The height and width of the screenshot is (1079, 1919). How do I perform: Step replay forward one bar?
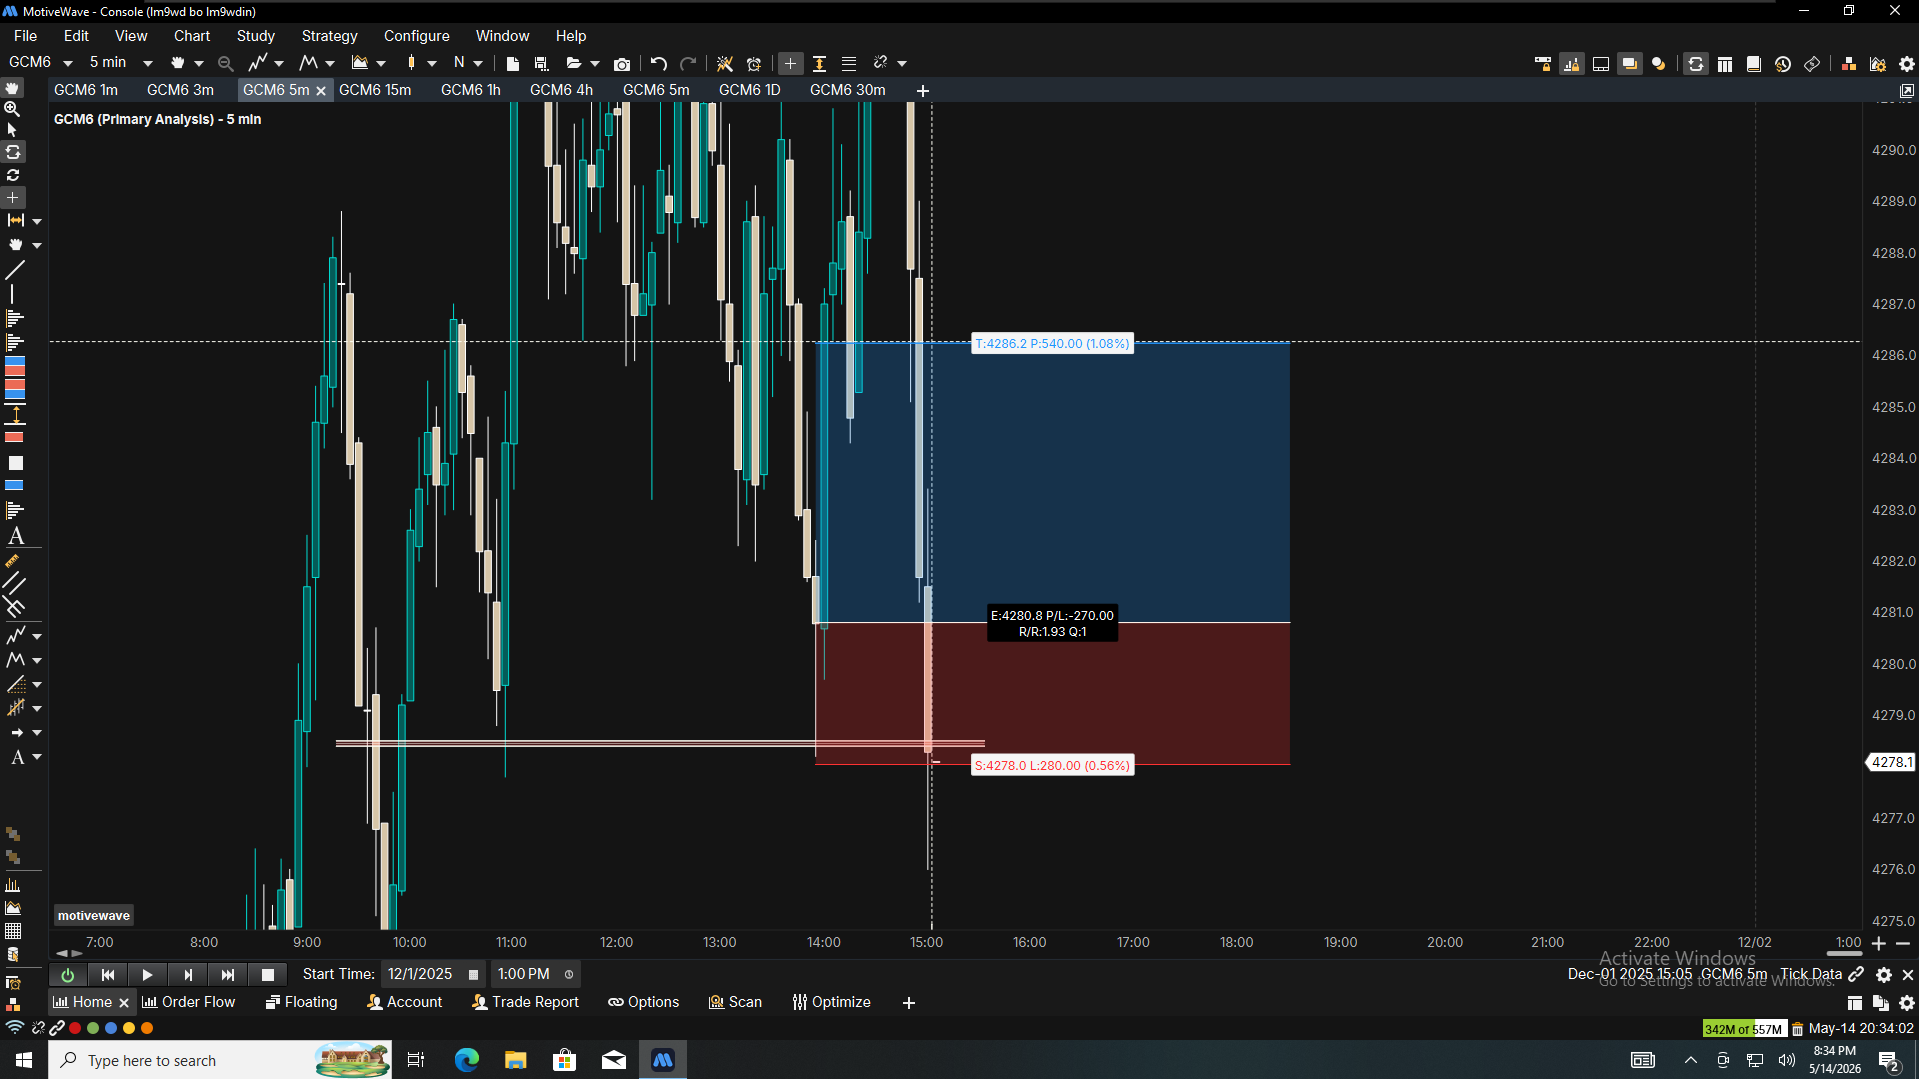point(188,975)
